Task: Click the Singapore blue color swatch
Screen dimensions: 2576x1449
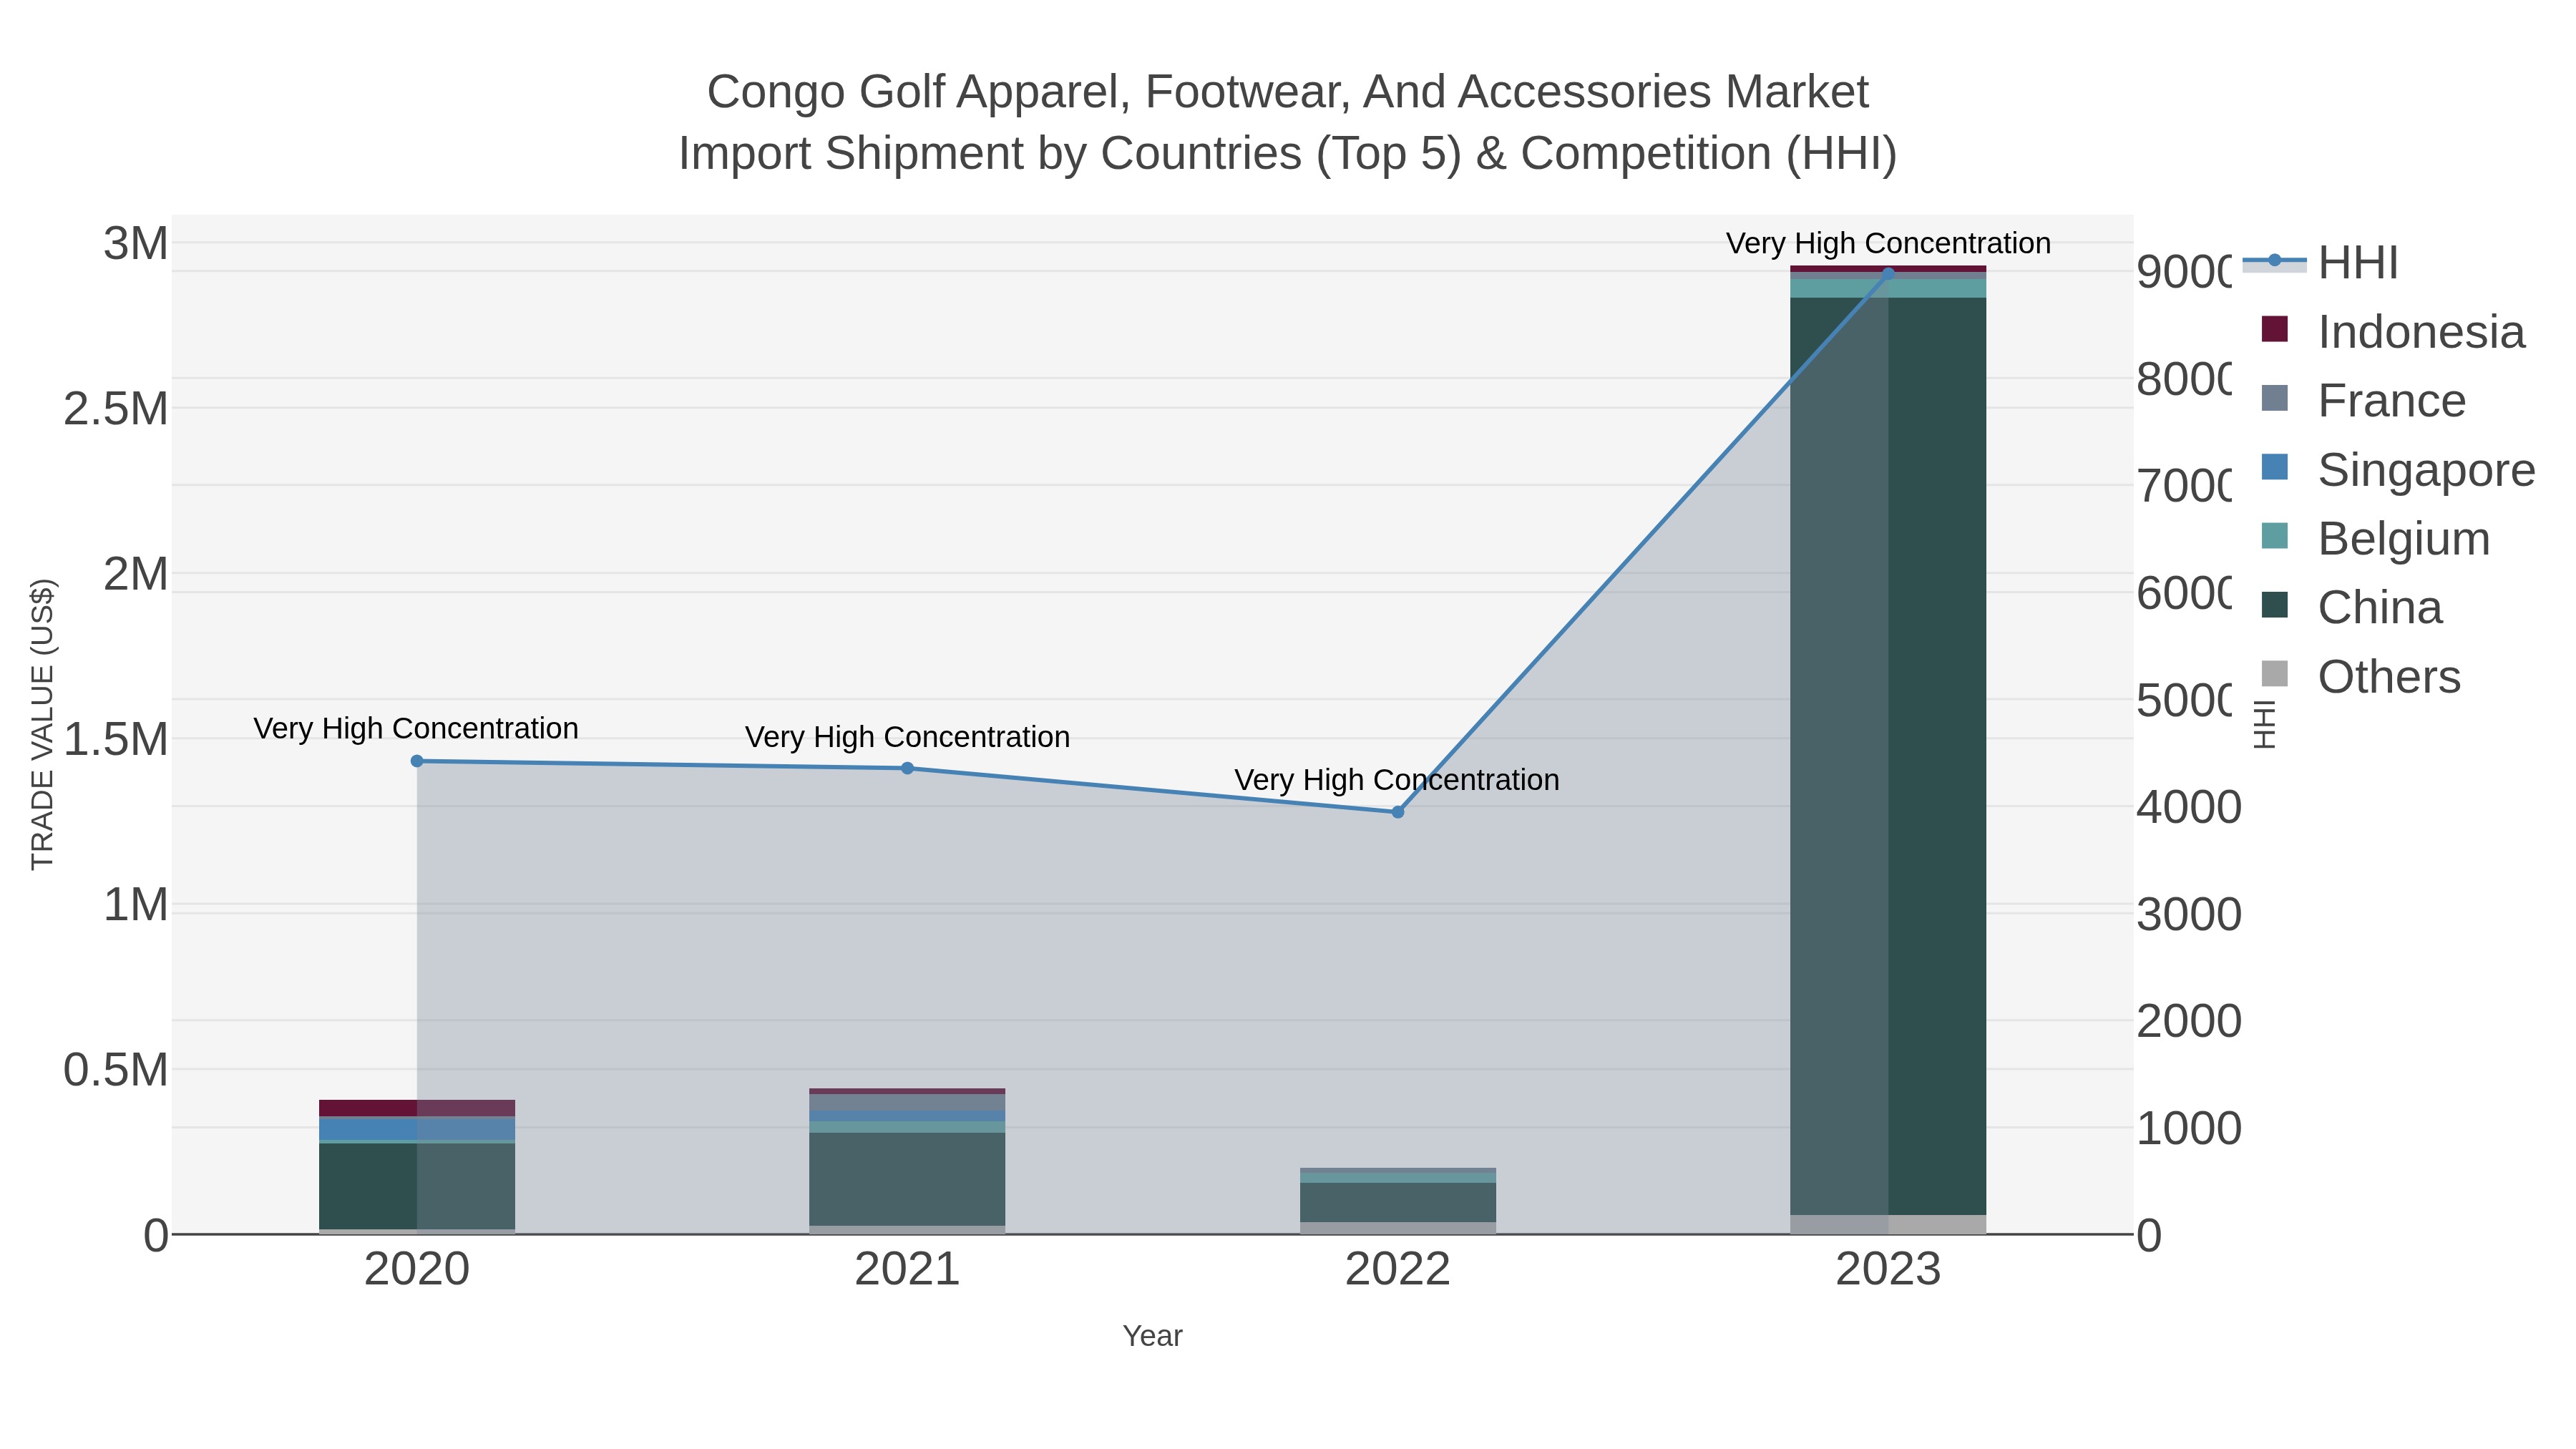Action: (x=2274, y=467)
